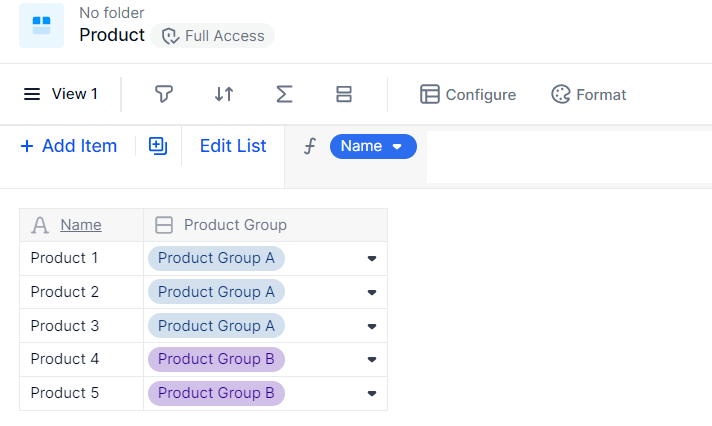Expand the Name field dropdown pill

tap(372, 146)
